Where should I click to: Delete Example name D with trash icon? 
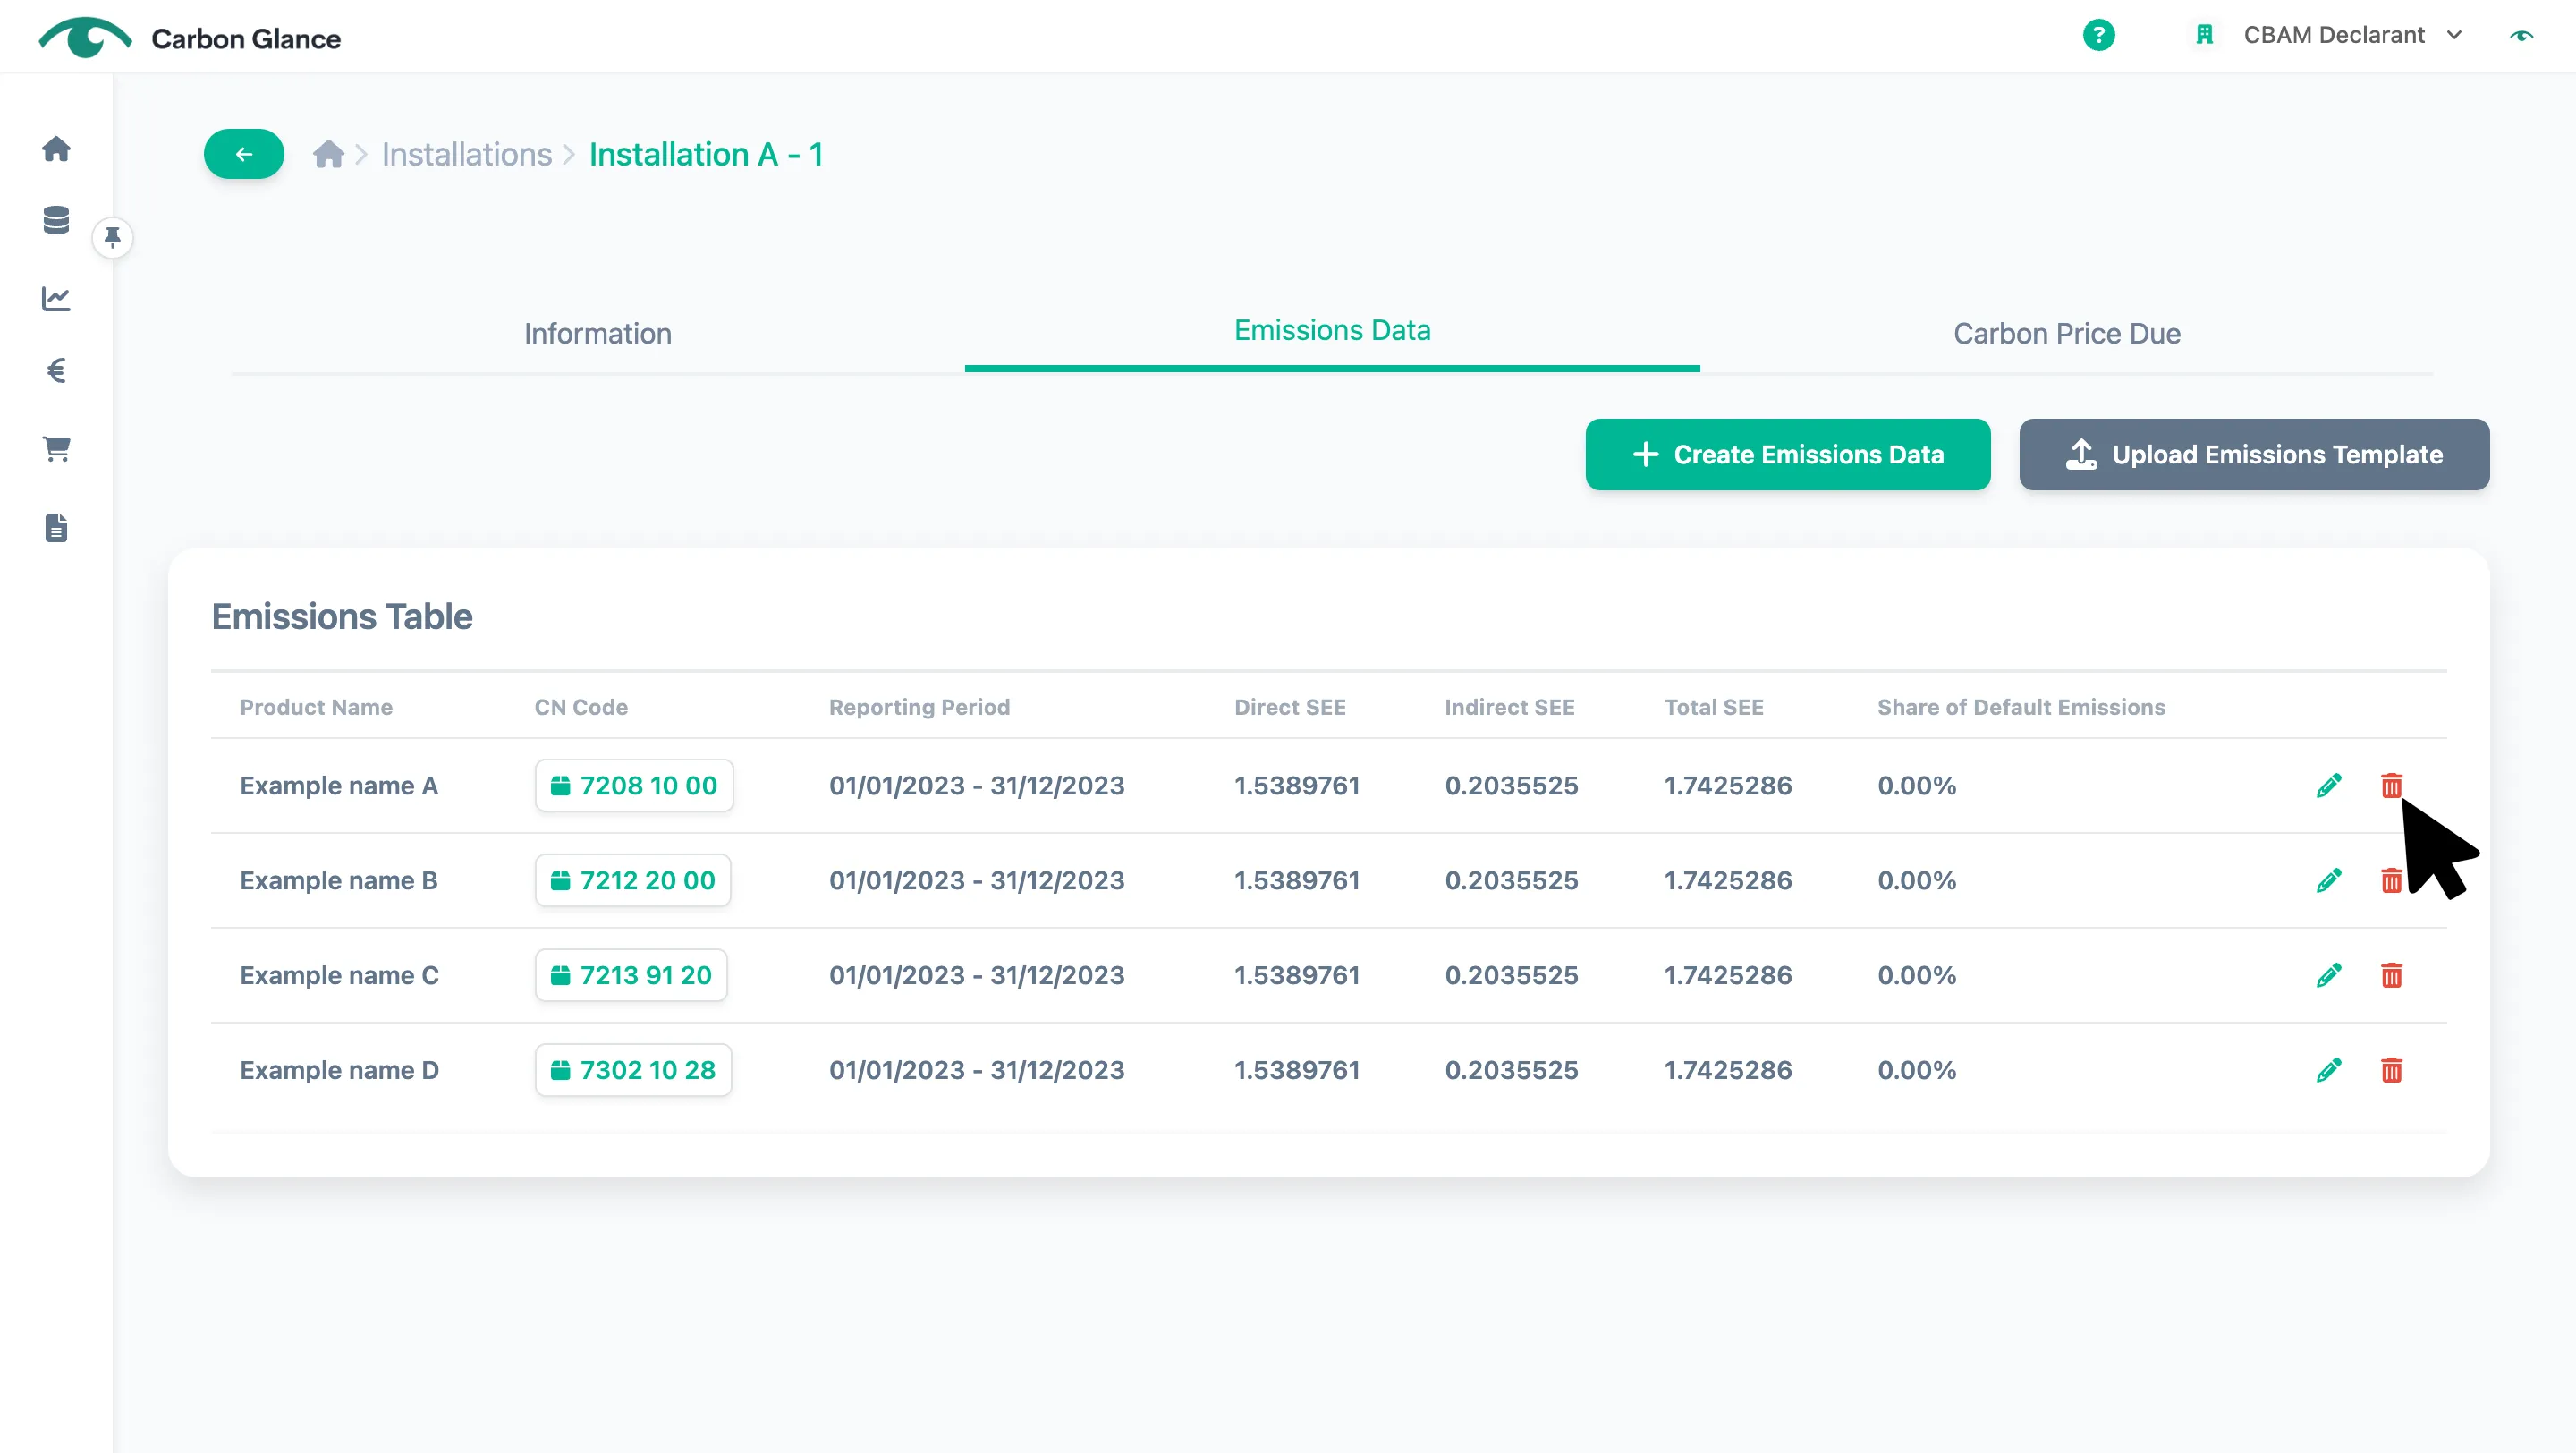pyautogui.click(x=2391, y=1070)
